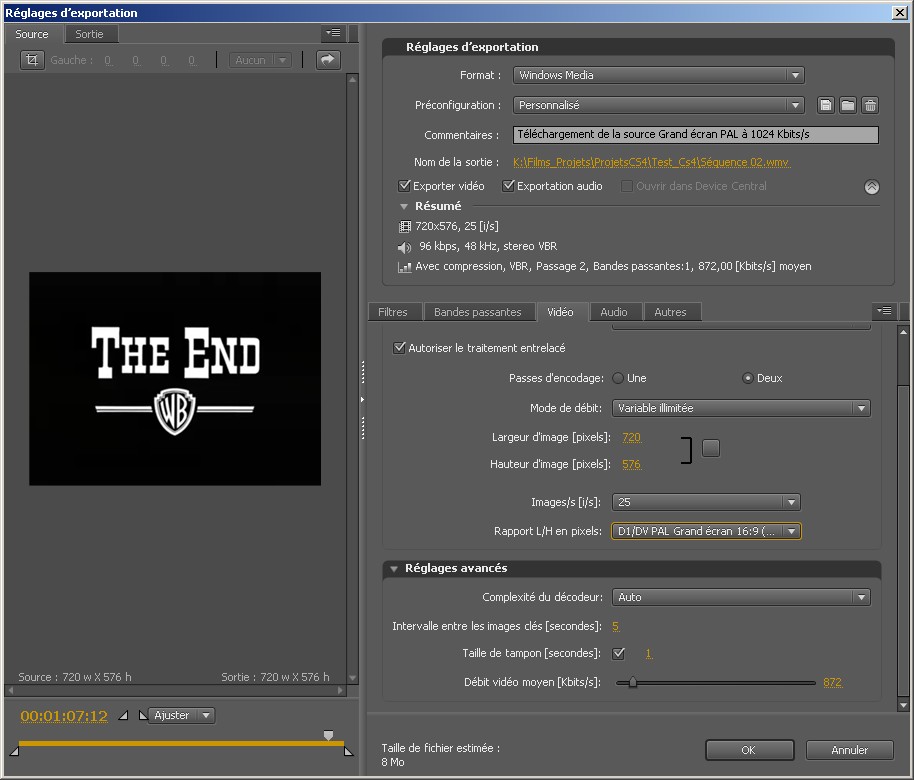
Task: Click the OK button
Action: click(749, 750)
